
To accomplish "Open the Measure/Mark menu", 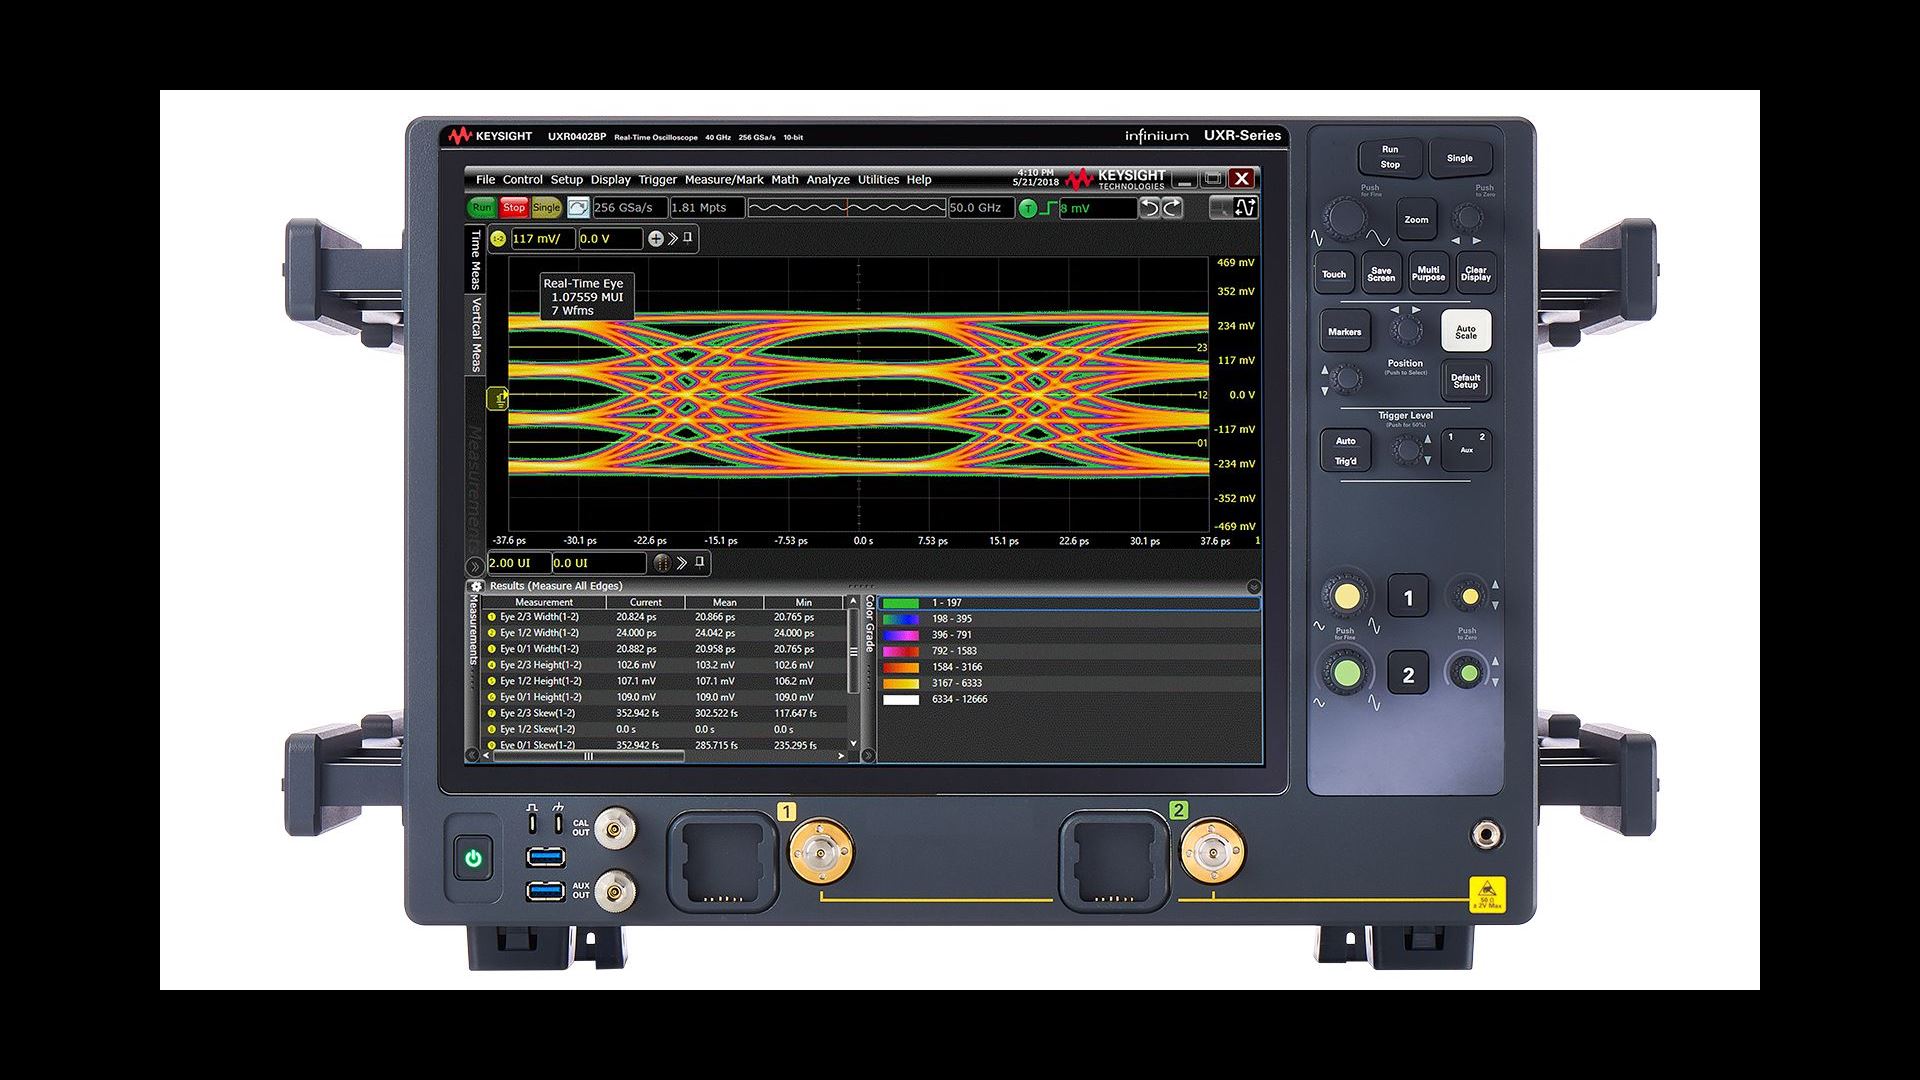I will (723, 180).
